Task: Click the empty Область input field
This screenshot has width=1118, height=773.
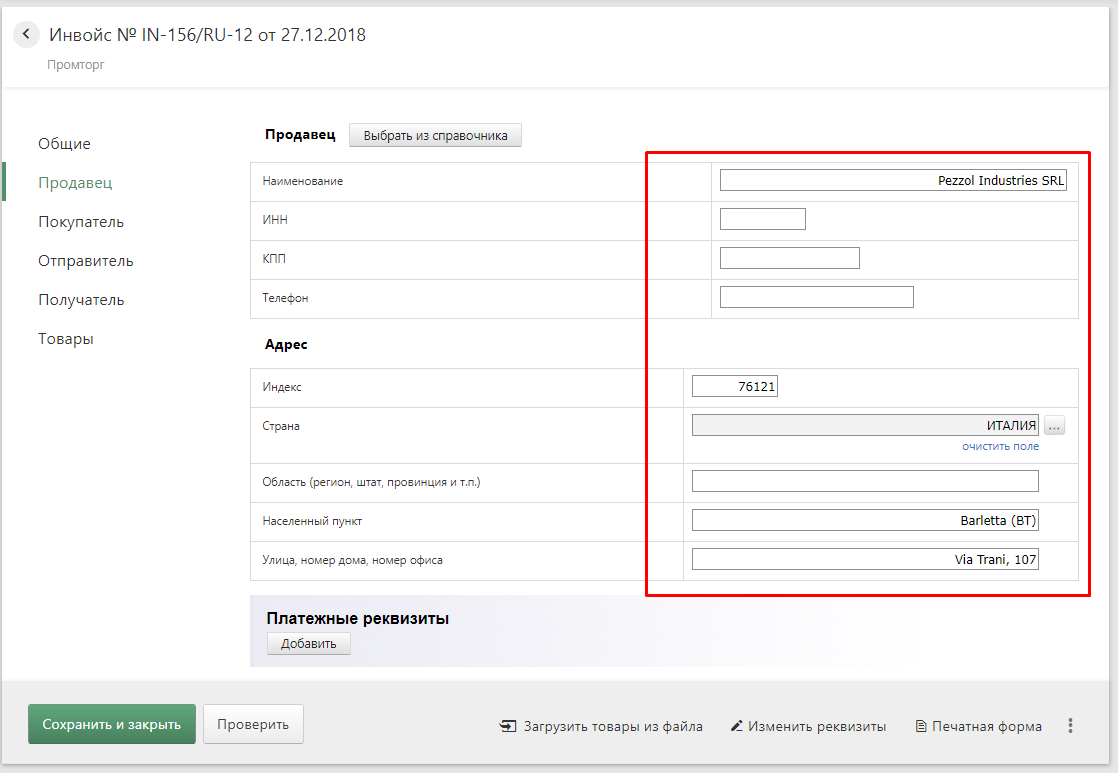Action: [865, 481]
